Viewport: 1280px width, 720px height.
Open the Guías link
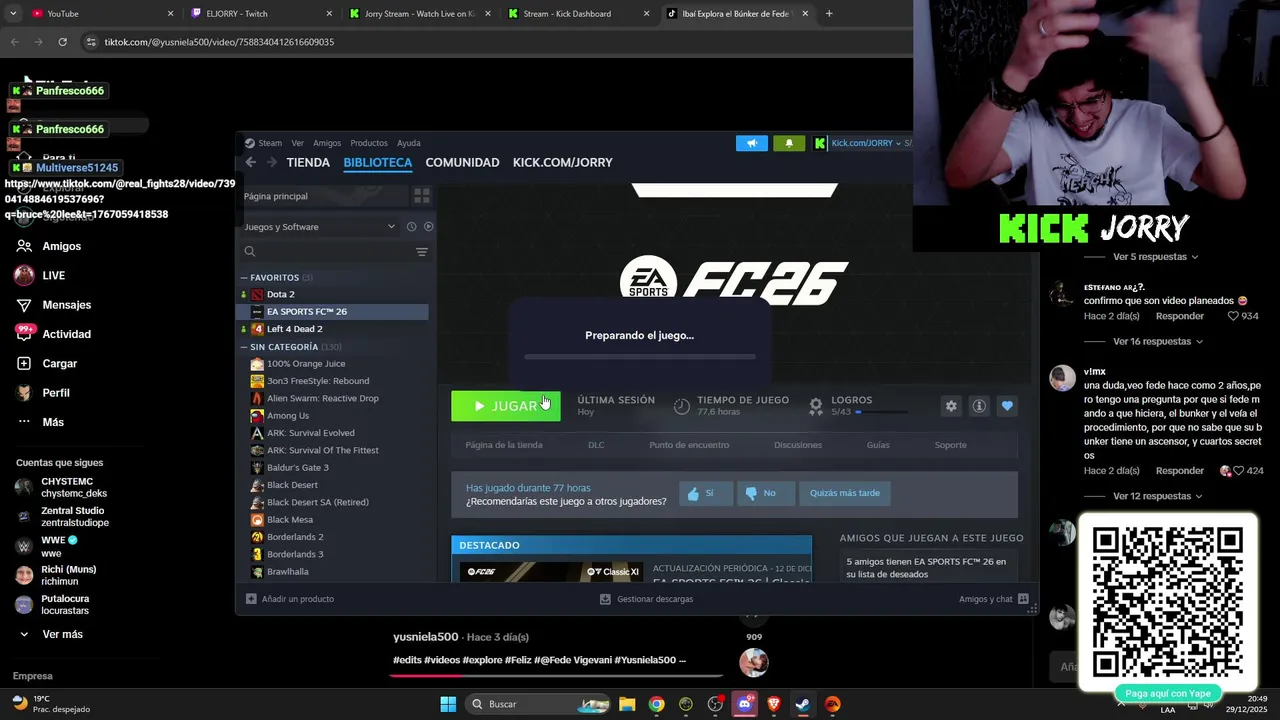click(x=878, y=445)
